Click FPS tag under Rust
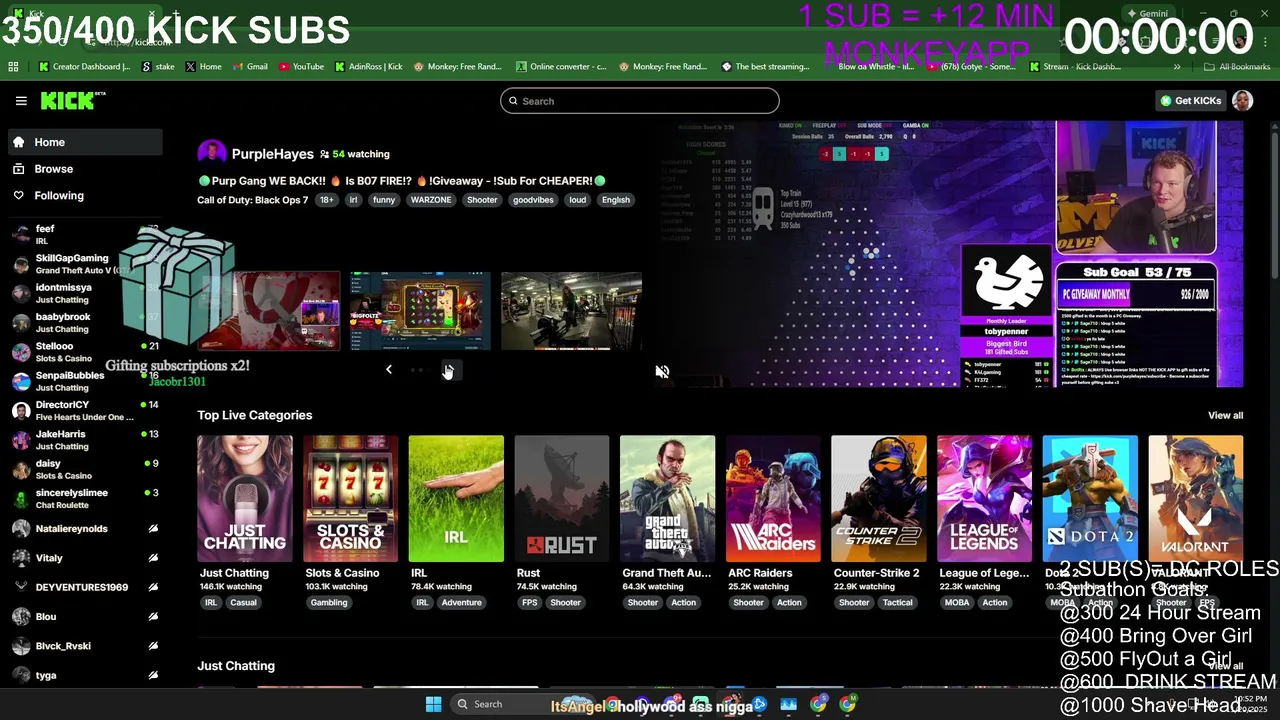 tap(529, 603)
